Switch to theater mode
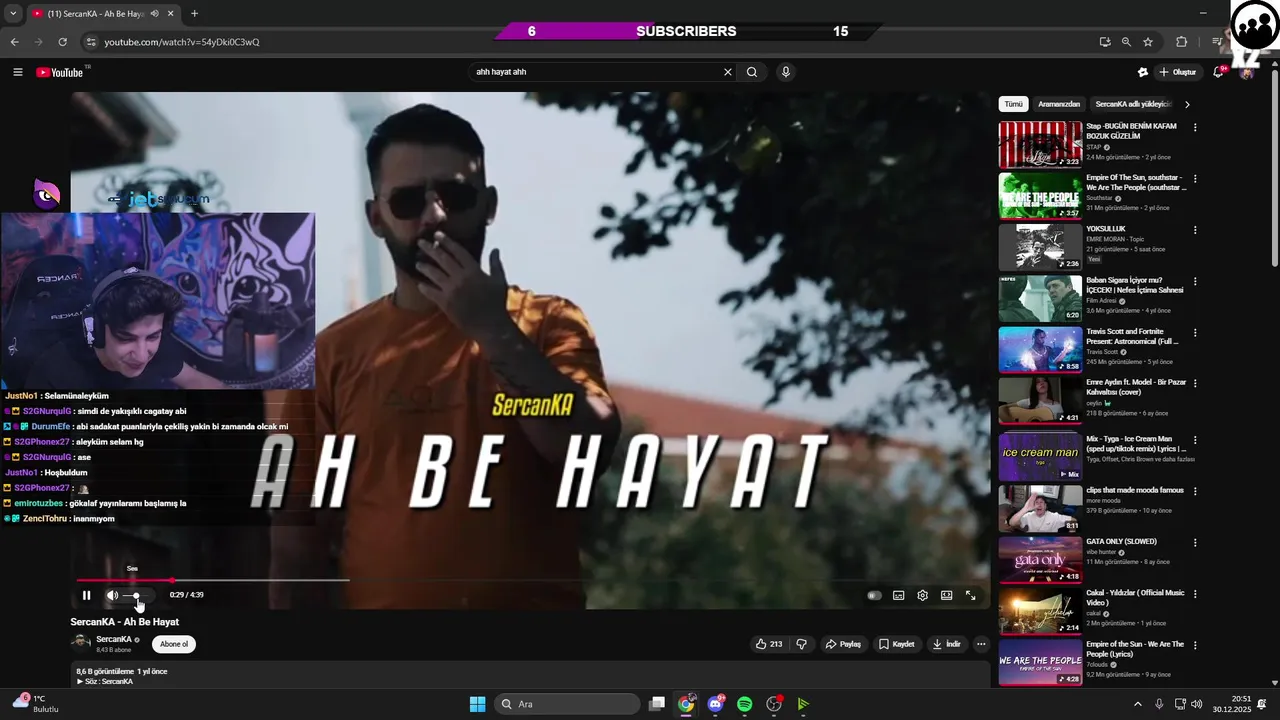1280x720 pixels. (x=946, y=595)
